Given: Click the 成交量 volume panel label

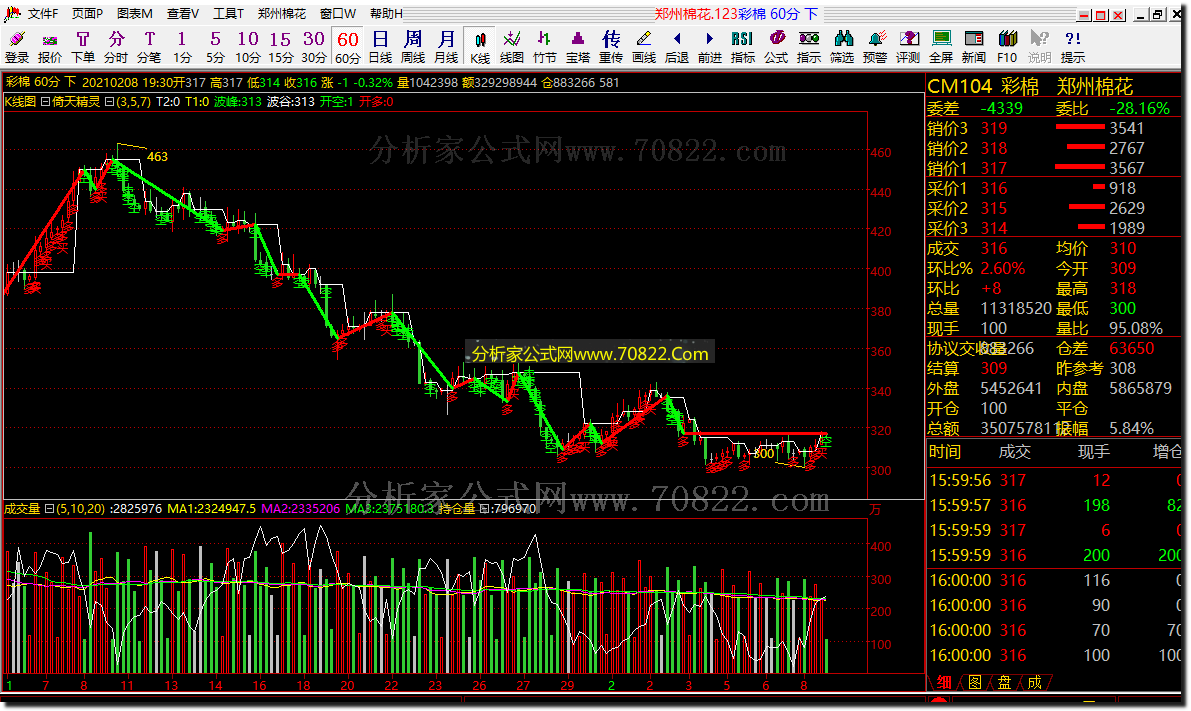Looking at the screenshot, I should tap(23, 509).
